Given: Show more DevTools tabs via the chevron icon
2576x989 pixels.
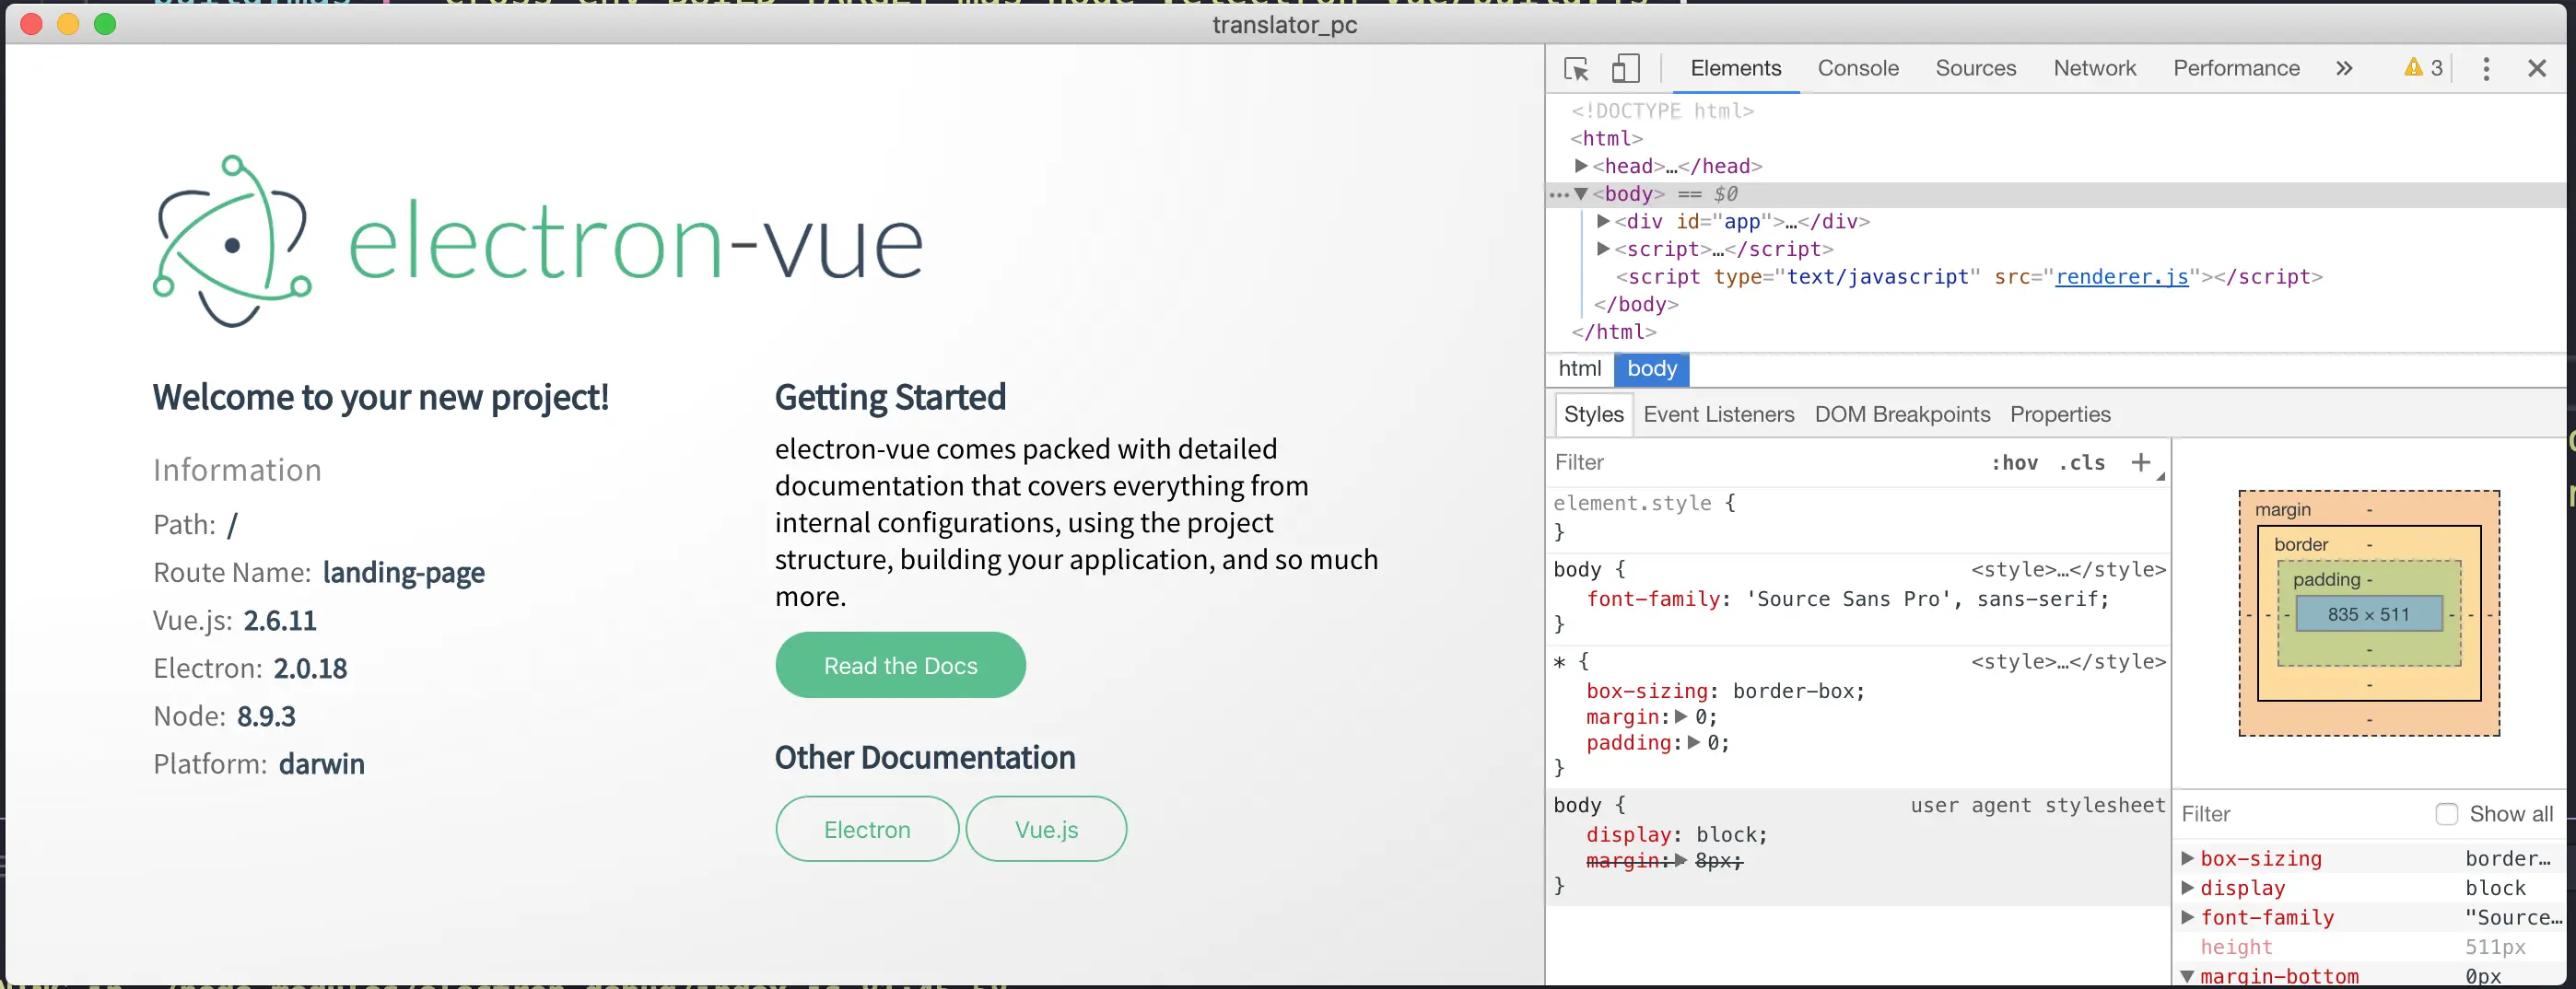Looking at the screenshot, I should 2344,68.
